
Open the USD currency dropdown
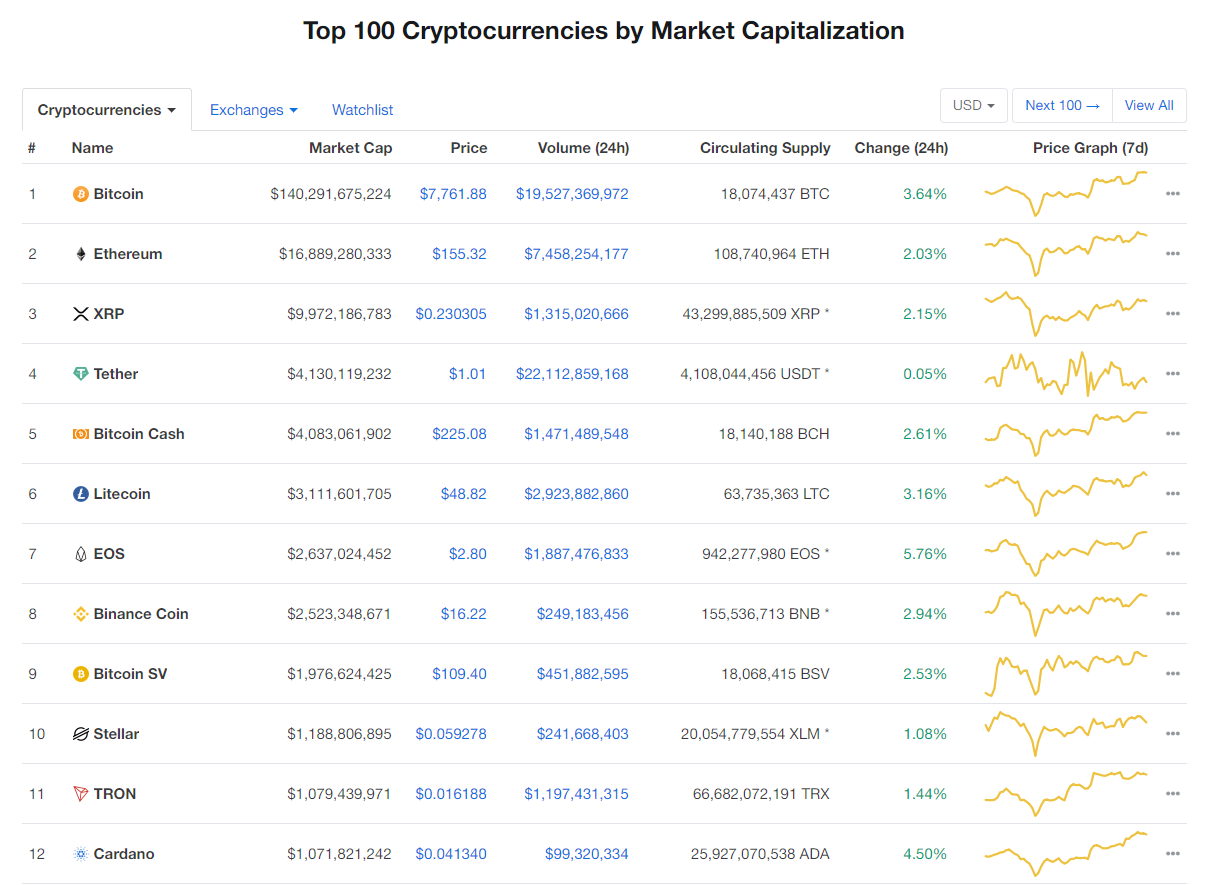tap(973, 105)
